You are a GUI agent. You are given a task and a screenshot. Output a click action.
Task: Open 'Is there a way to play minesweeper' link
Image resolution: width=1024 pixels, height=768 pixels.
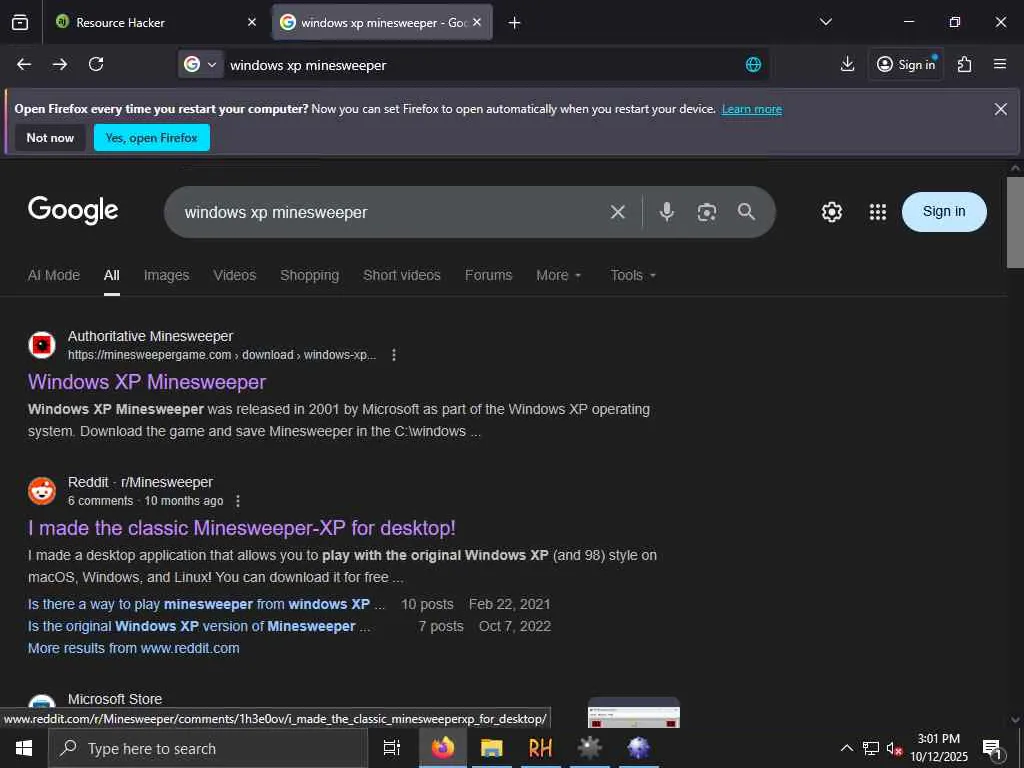coord(206,604)
